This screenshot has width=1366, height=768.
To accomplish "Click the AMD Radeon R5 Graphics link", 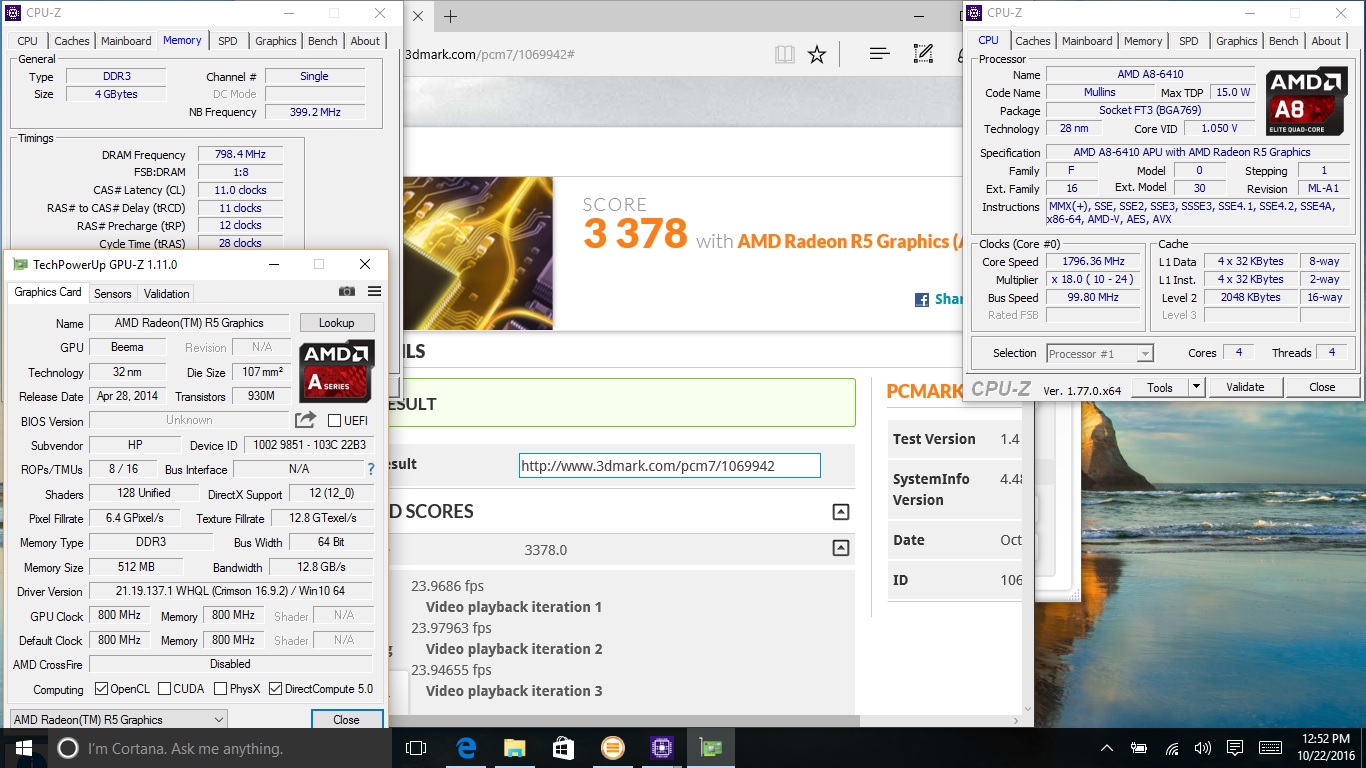I will click(x=850, y=241).
